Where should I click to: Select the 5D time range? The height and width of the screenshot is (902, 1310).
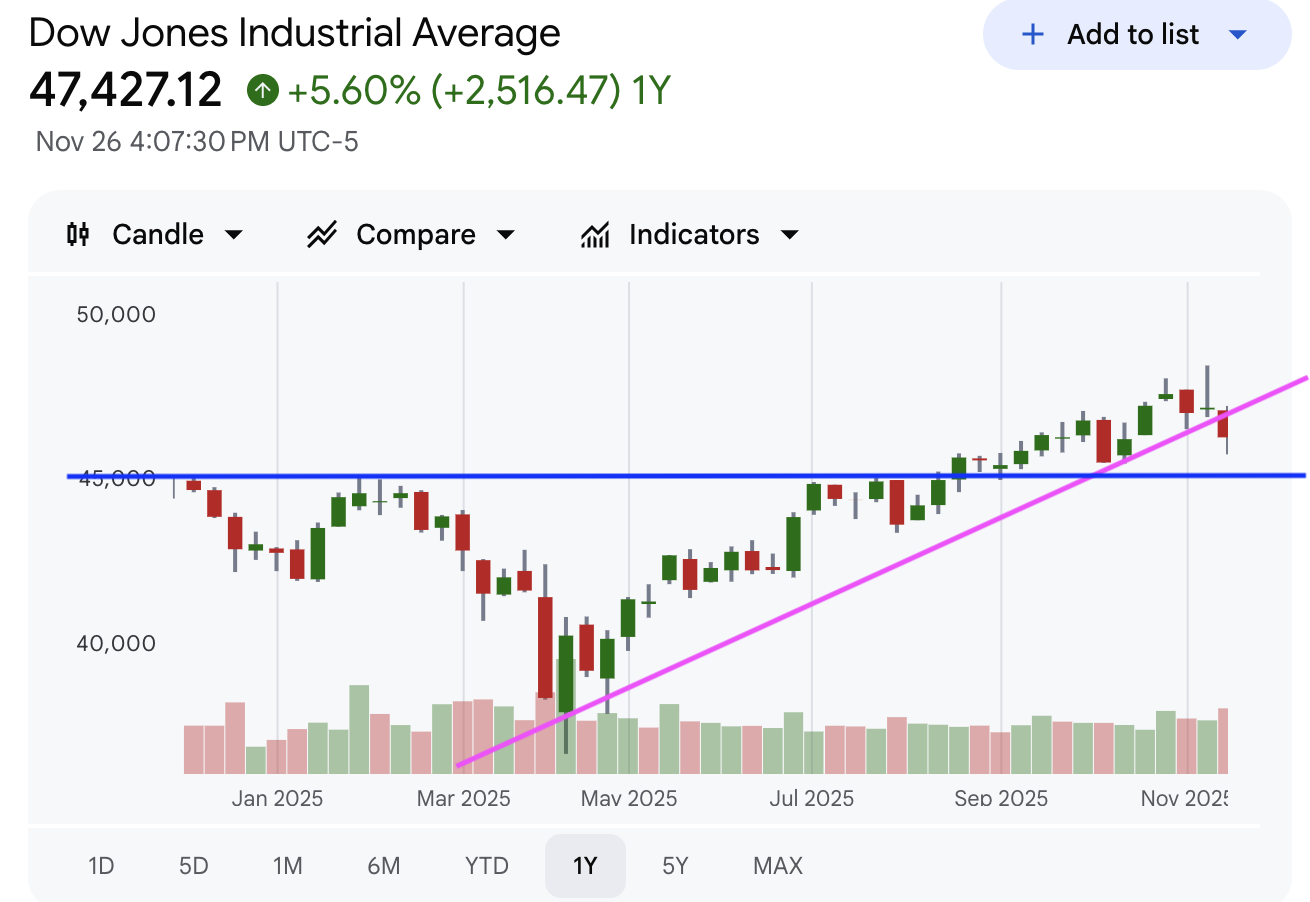[x=193, y=865]
